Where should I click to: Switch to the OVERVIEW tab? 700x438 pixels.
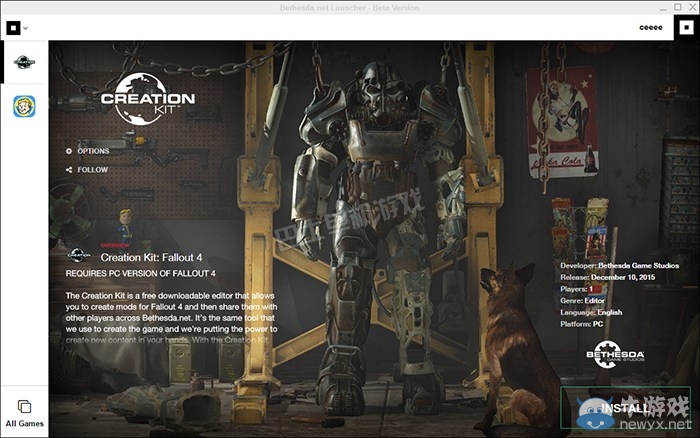pos(115,245)
